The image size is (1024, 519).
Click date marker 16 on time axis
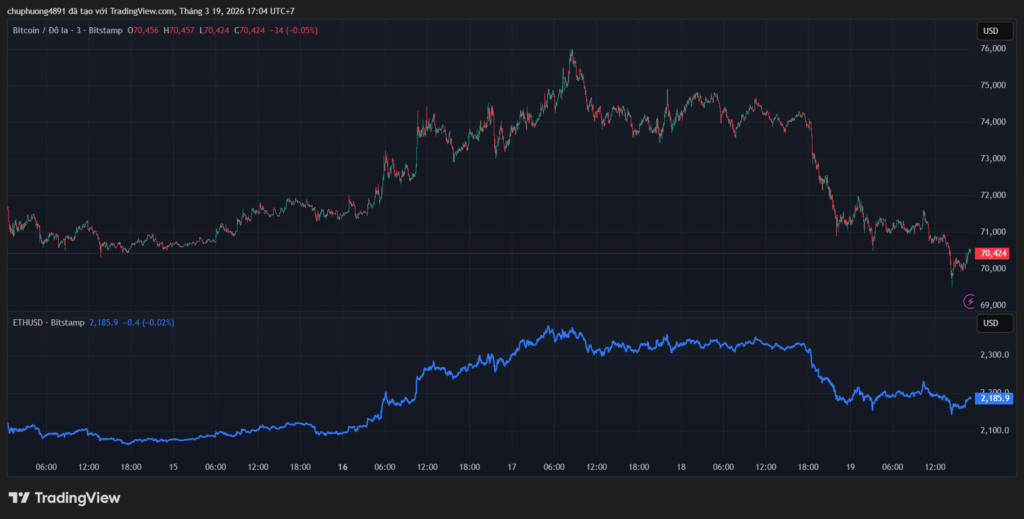(343, 467)
